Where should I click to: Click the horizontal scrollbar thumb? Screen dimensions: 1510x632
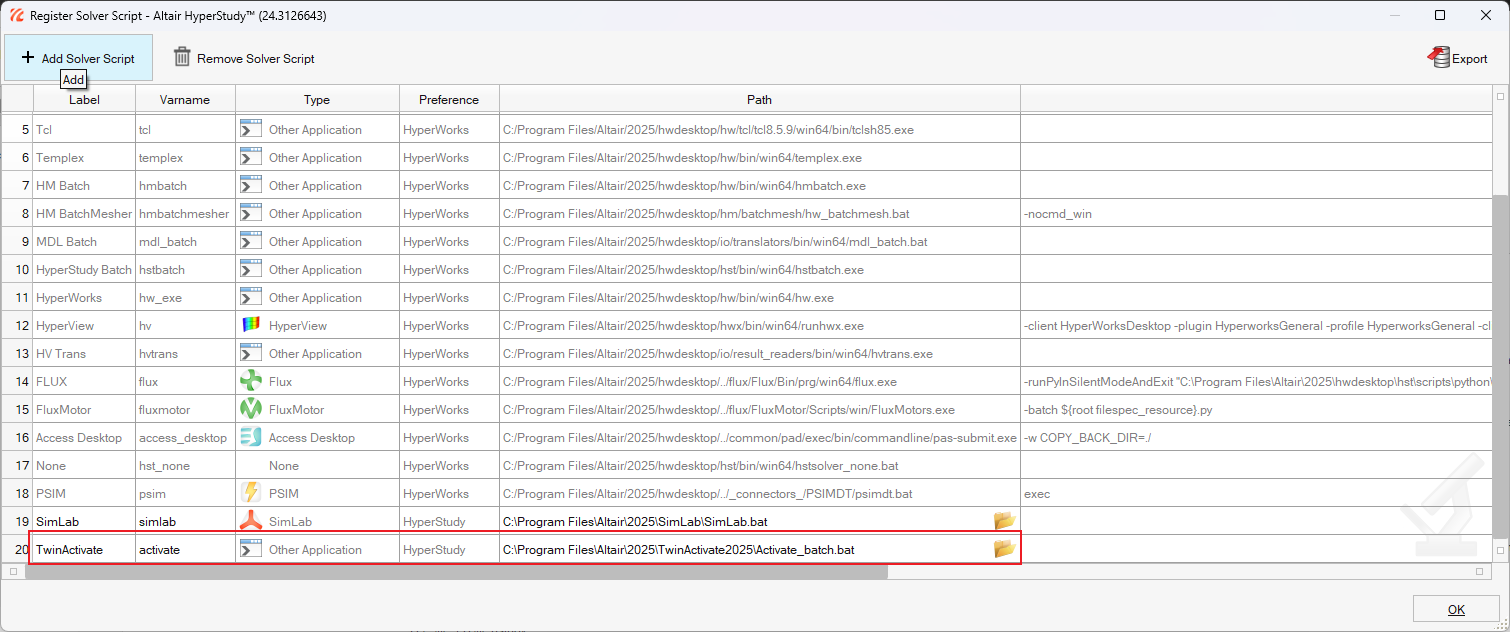coord(455,571)
